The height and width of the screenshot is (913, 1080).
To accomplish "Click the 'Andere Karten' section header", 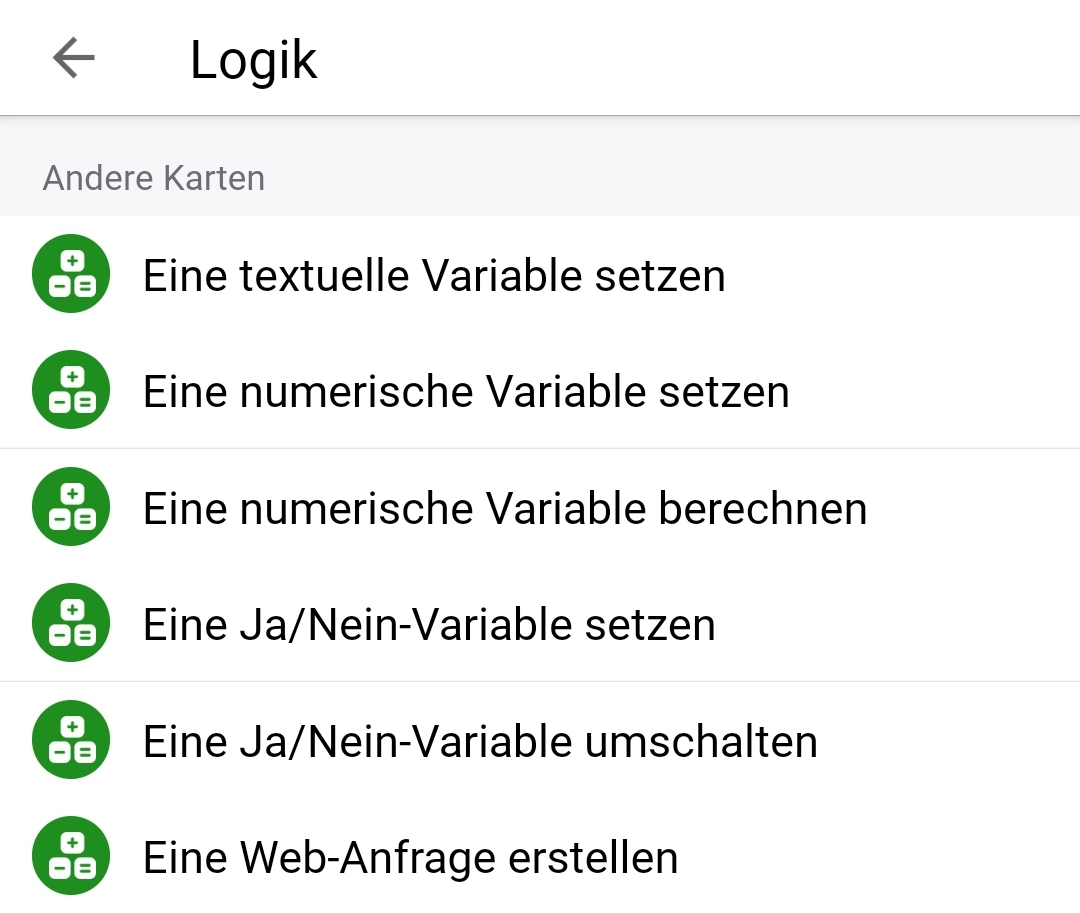I will click(154, 178).
